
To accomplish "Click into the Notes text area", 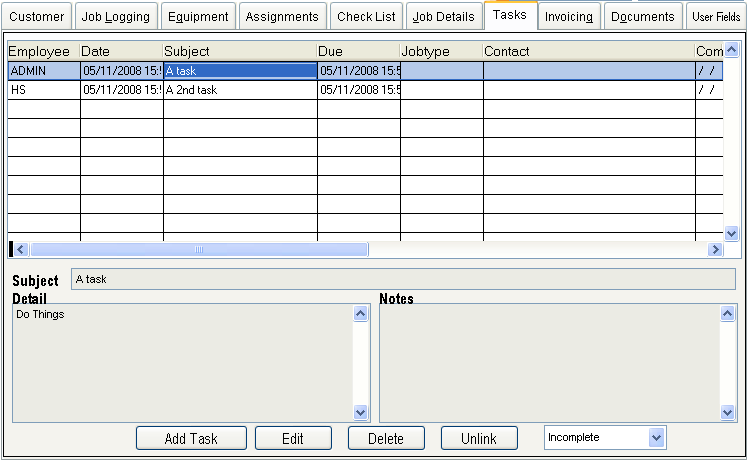I will coord(548,362).
